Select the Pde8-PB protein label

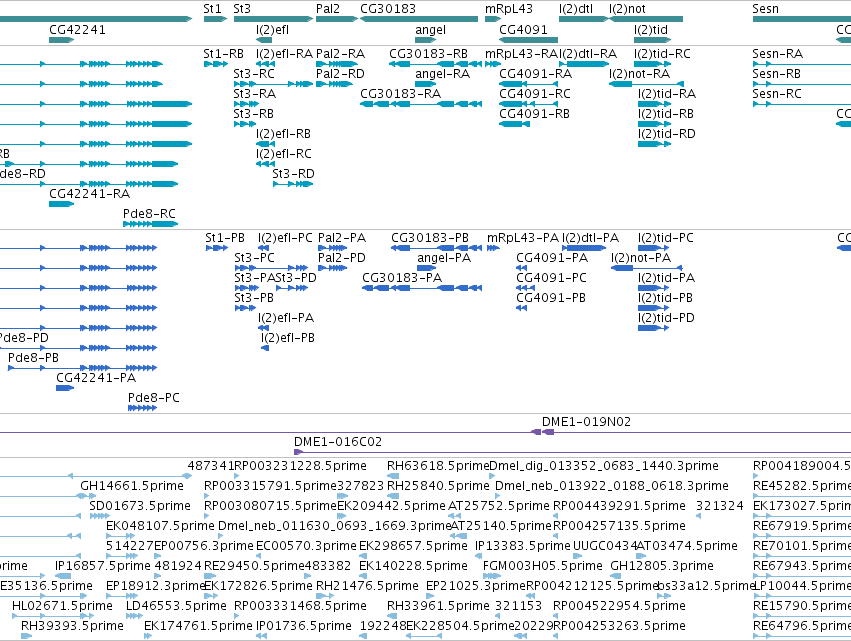click(x=33, y=358)
